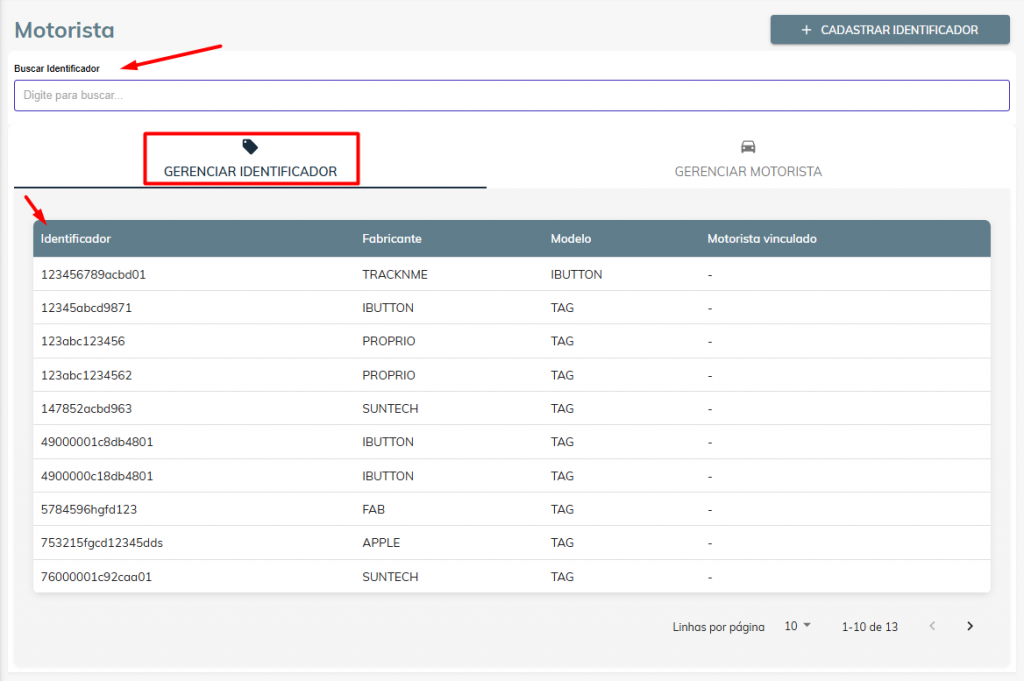Open the Linhas por página dropdown

tap(797, 626)
